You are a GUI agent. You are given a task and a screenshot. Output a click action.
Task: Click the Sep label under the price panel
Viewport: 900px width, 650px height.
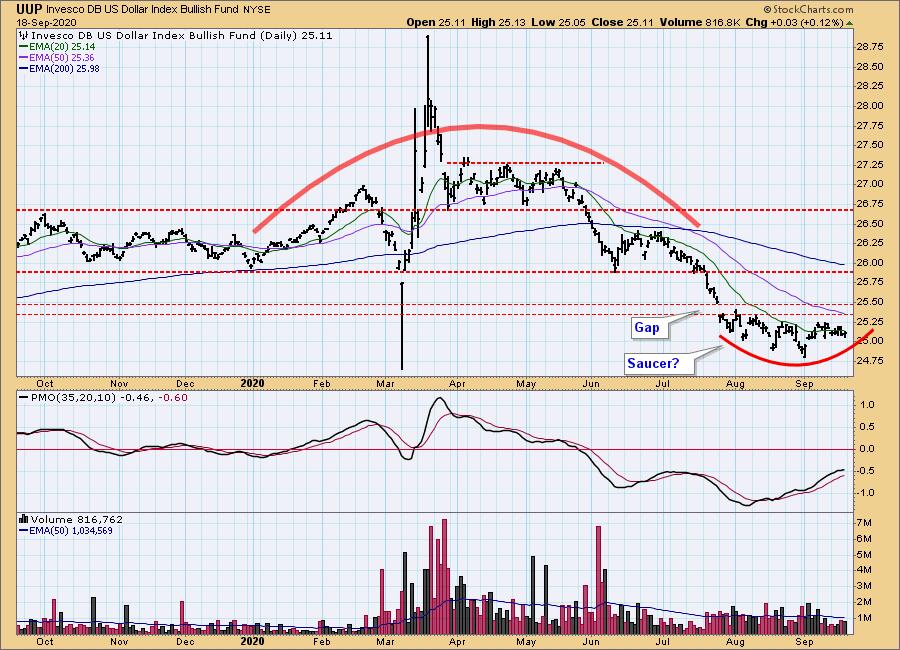[805, 383]
